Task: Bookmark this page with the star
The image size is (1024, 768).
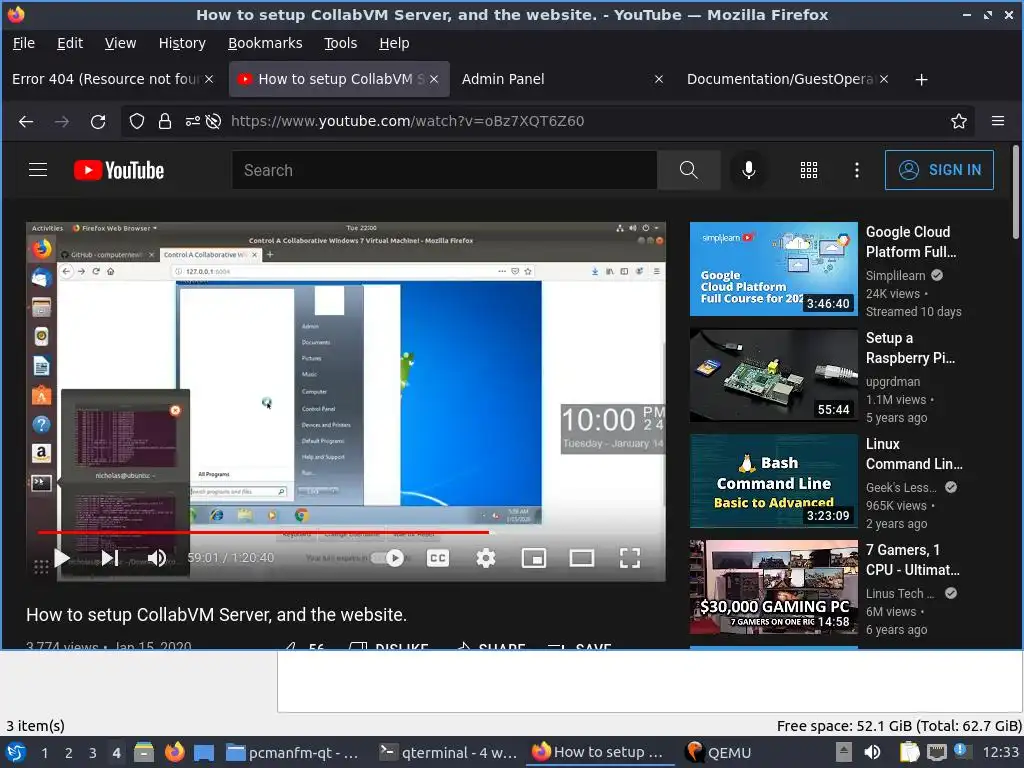Action: coord(959,121)
